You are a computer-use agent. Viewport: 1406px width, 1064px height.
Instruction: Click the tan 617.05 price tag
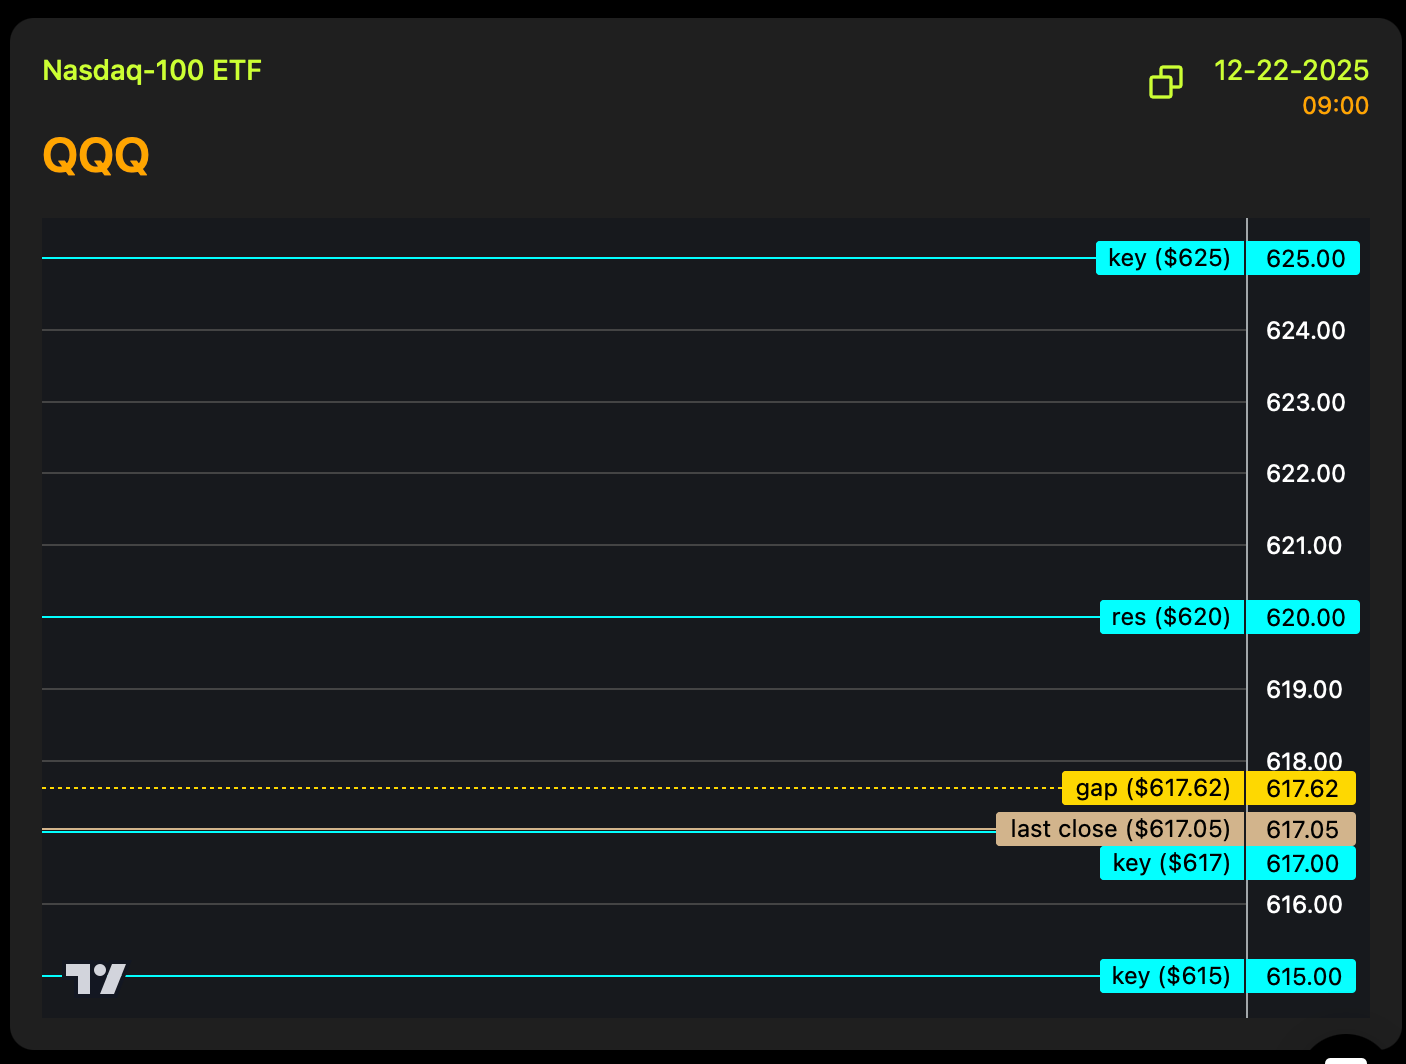(x=1301, y=830)
